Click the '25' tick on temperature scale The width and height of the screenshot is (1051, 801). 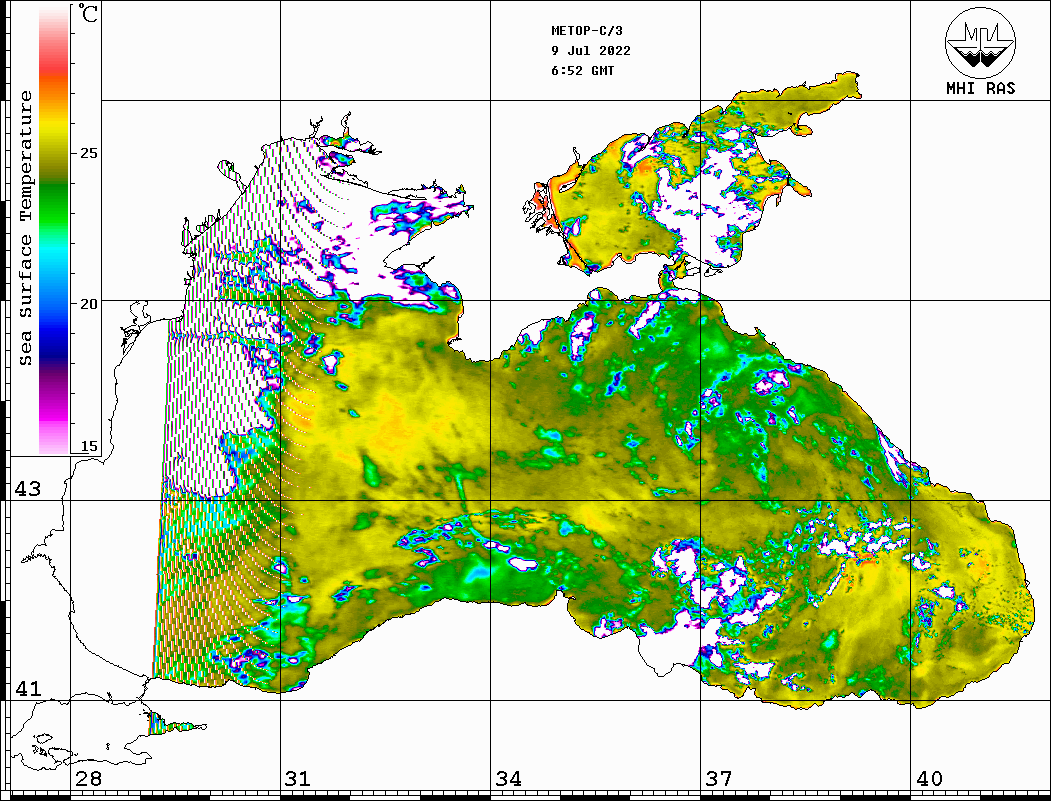click(88, 153)
